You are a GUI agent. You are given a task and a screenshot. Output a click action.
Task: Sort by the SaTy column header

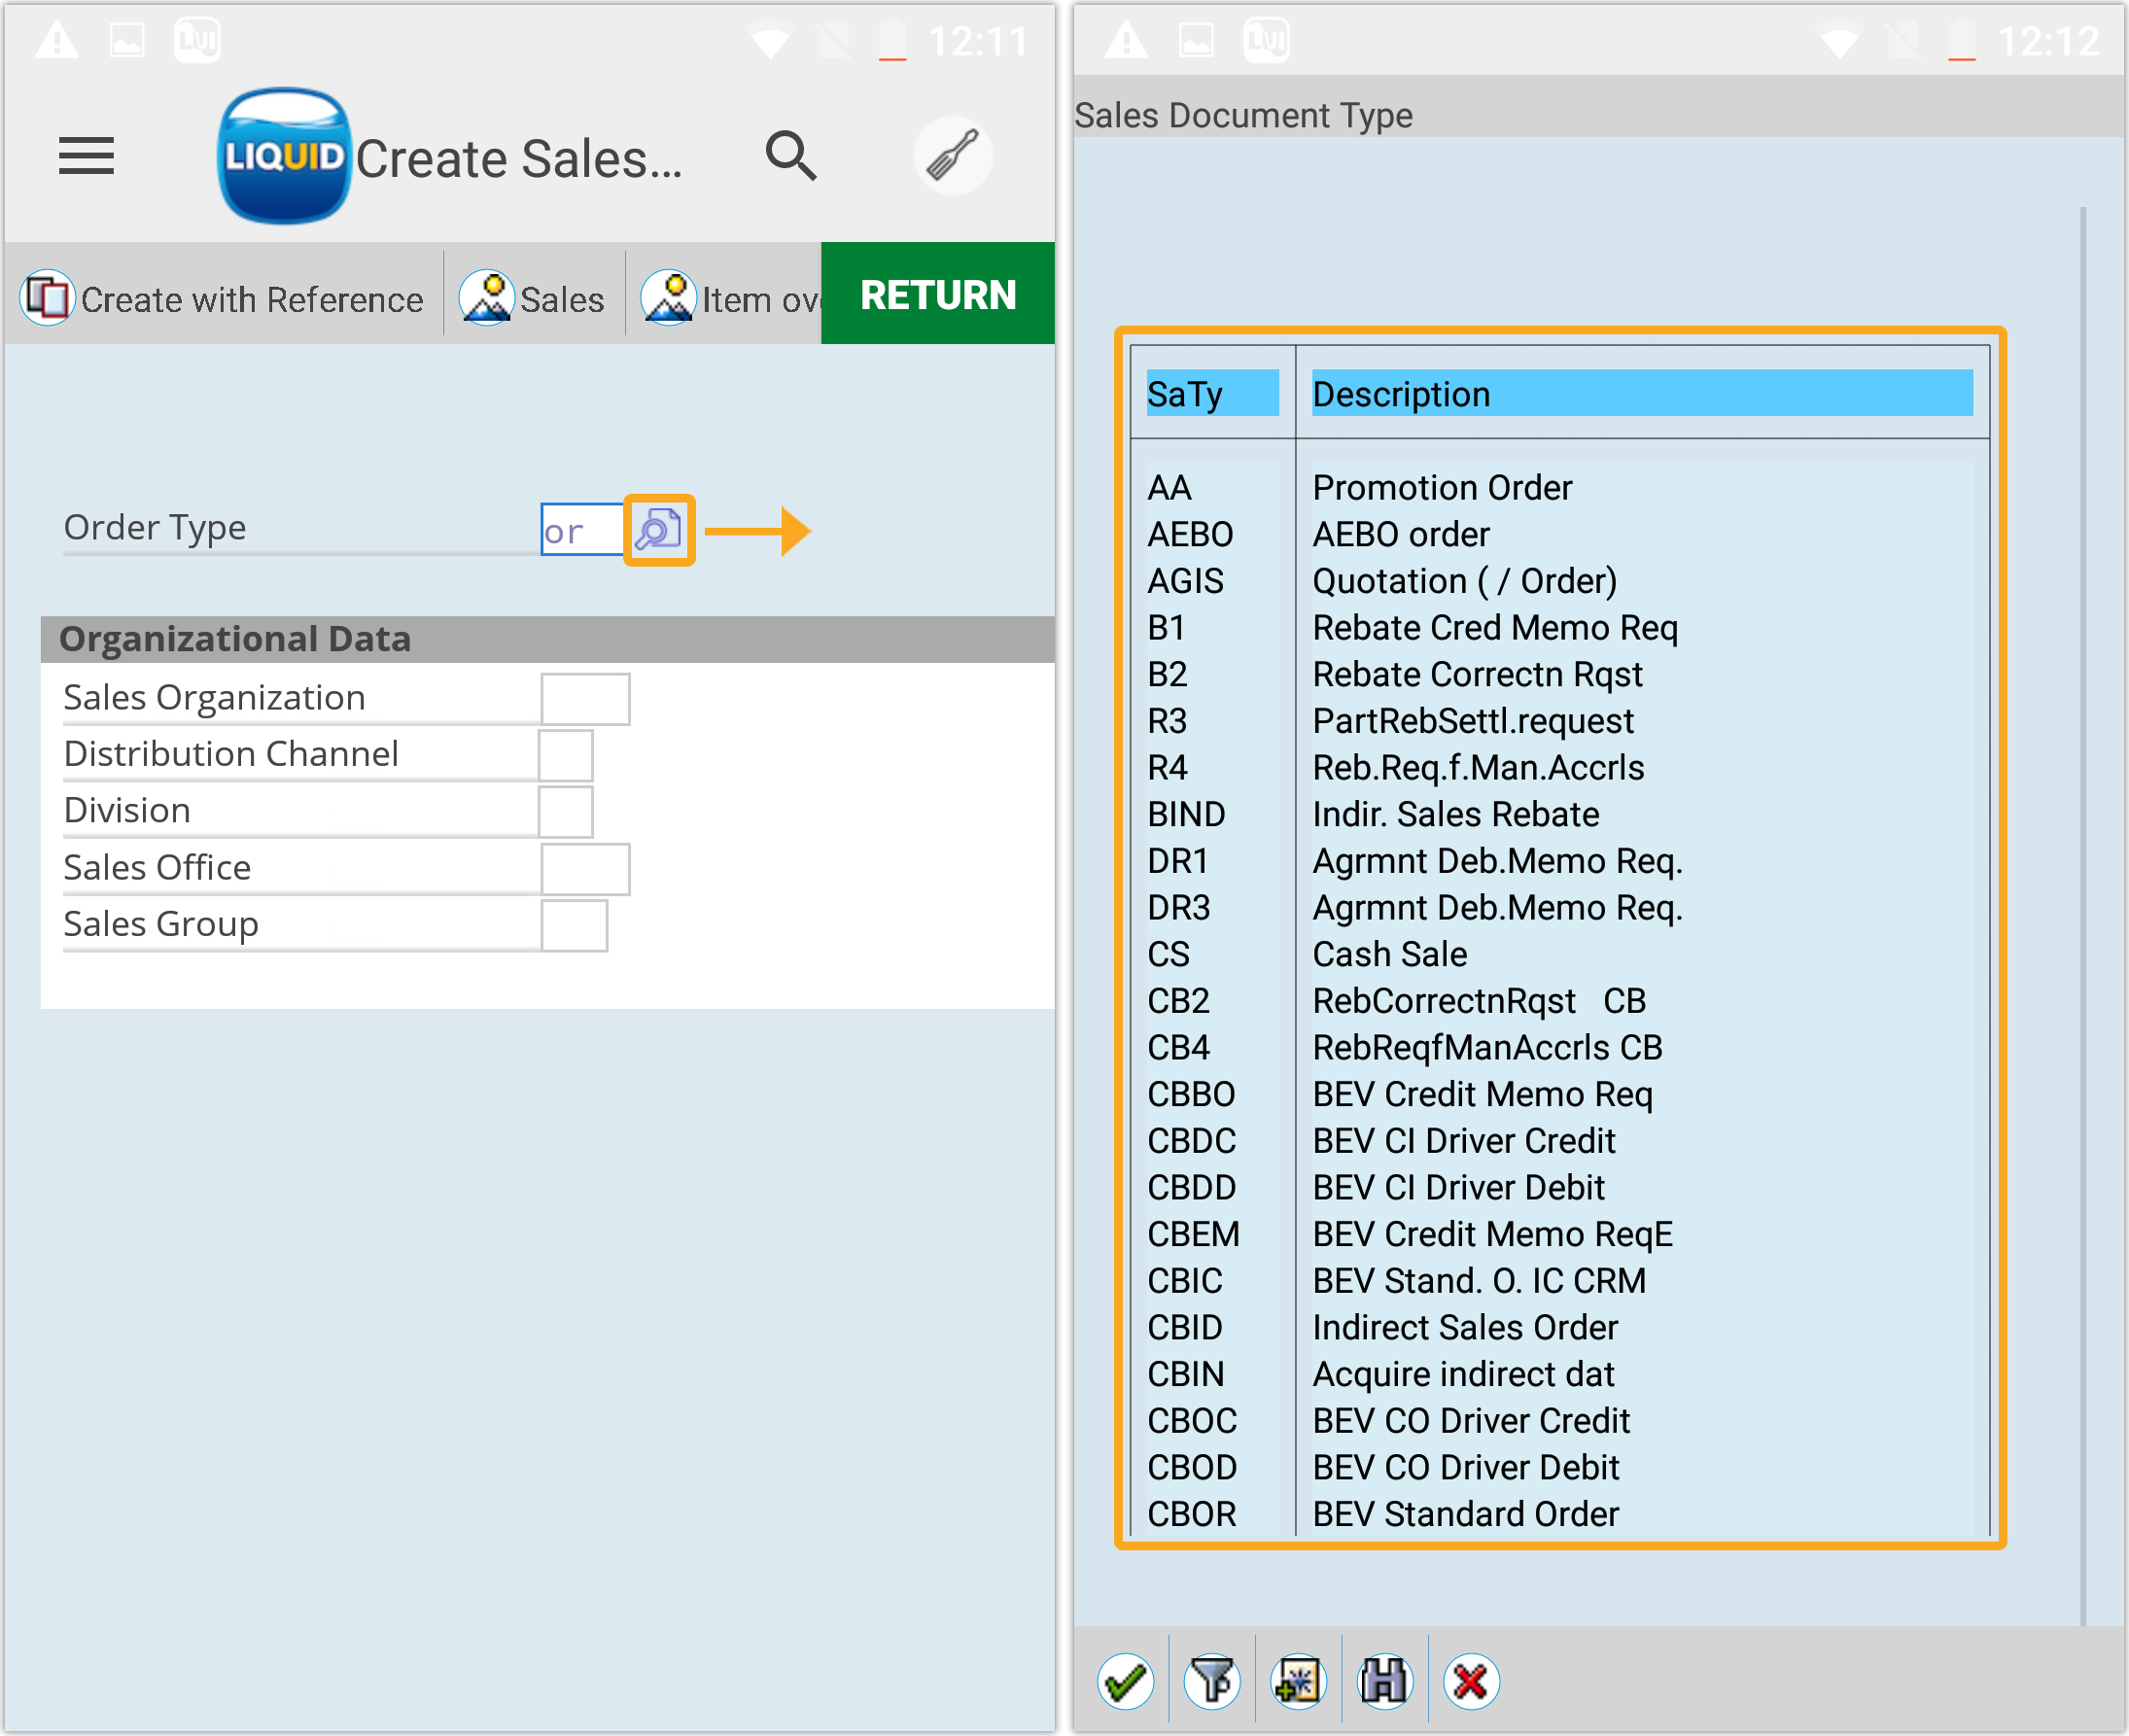pyautogui.click(x=1211, y=394)
